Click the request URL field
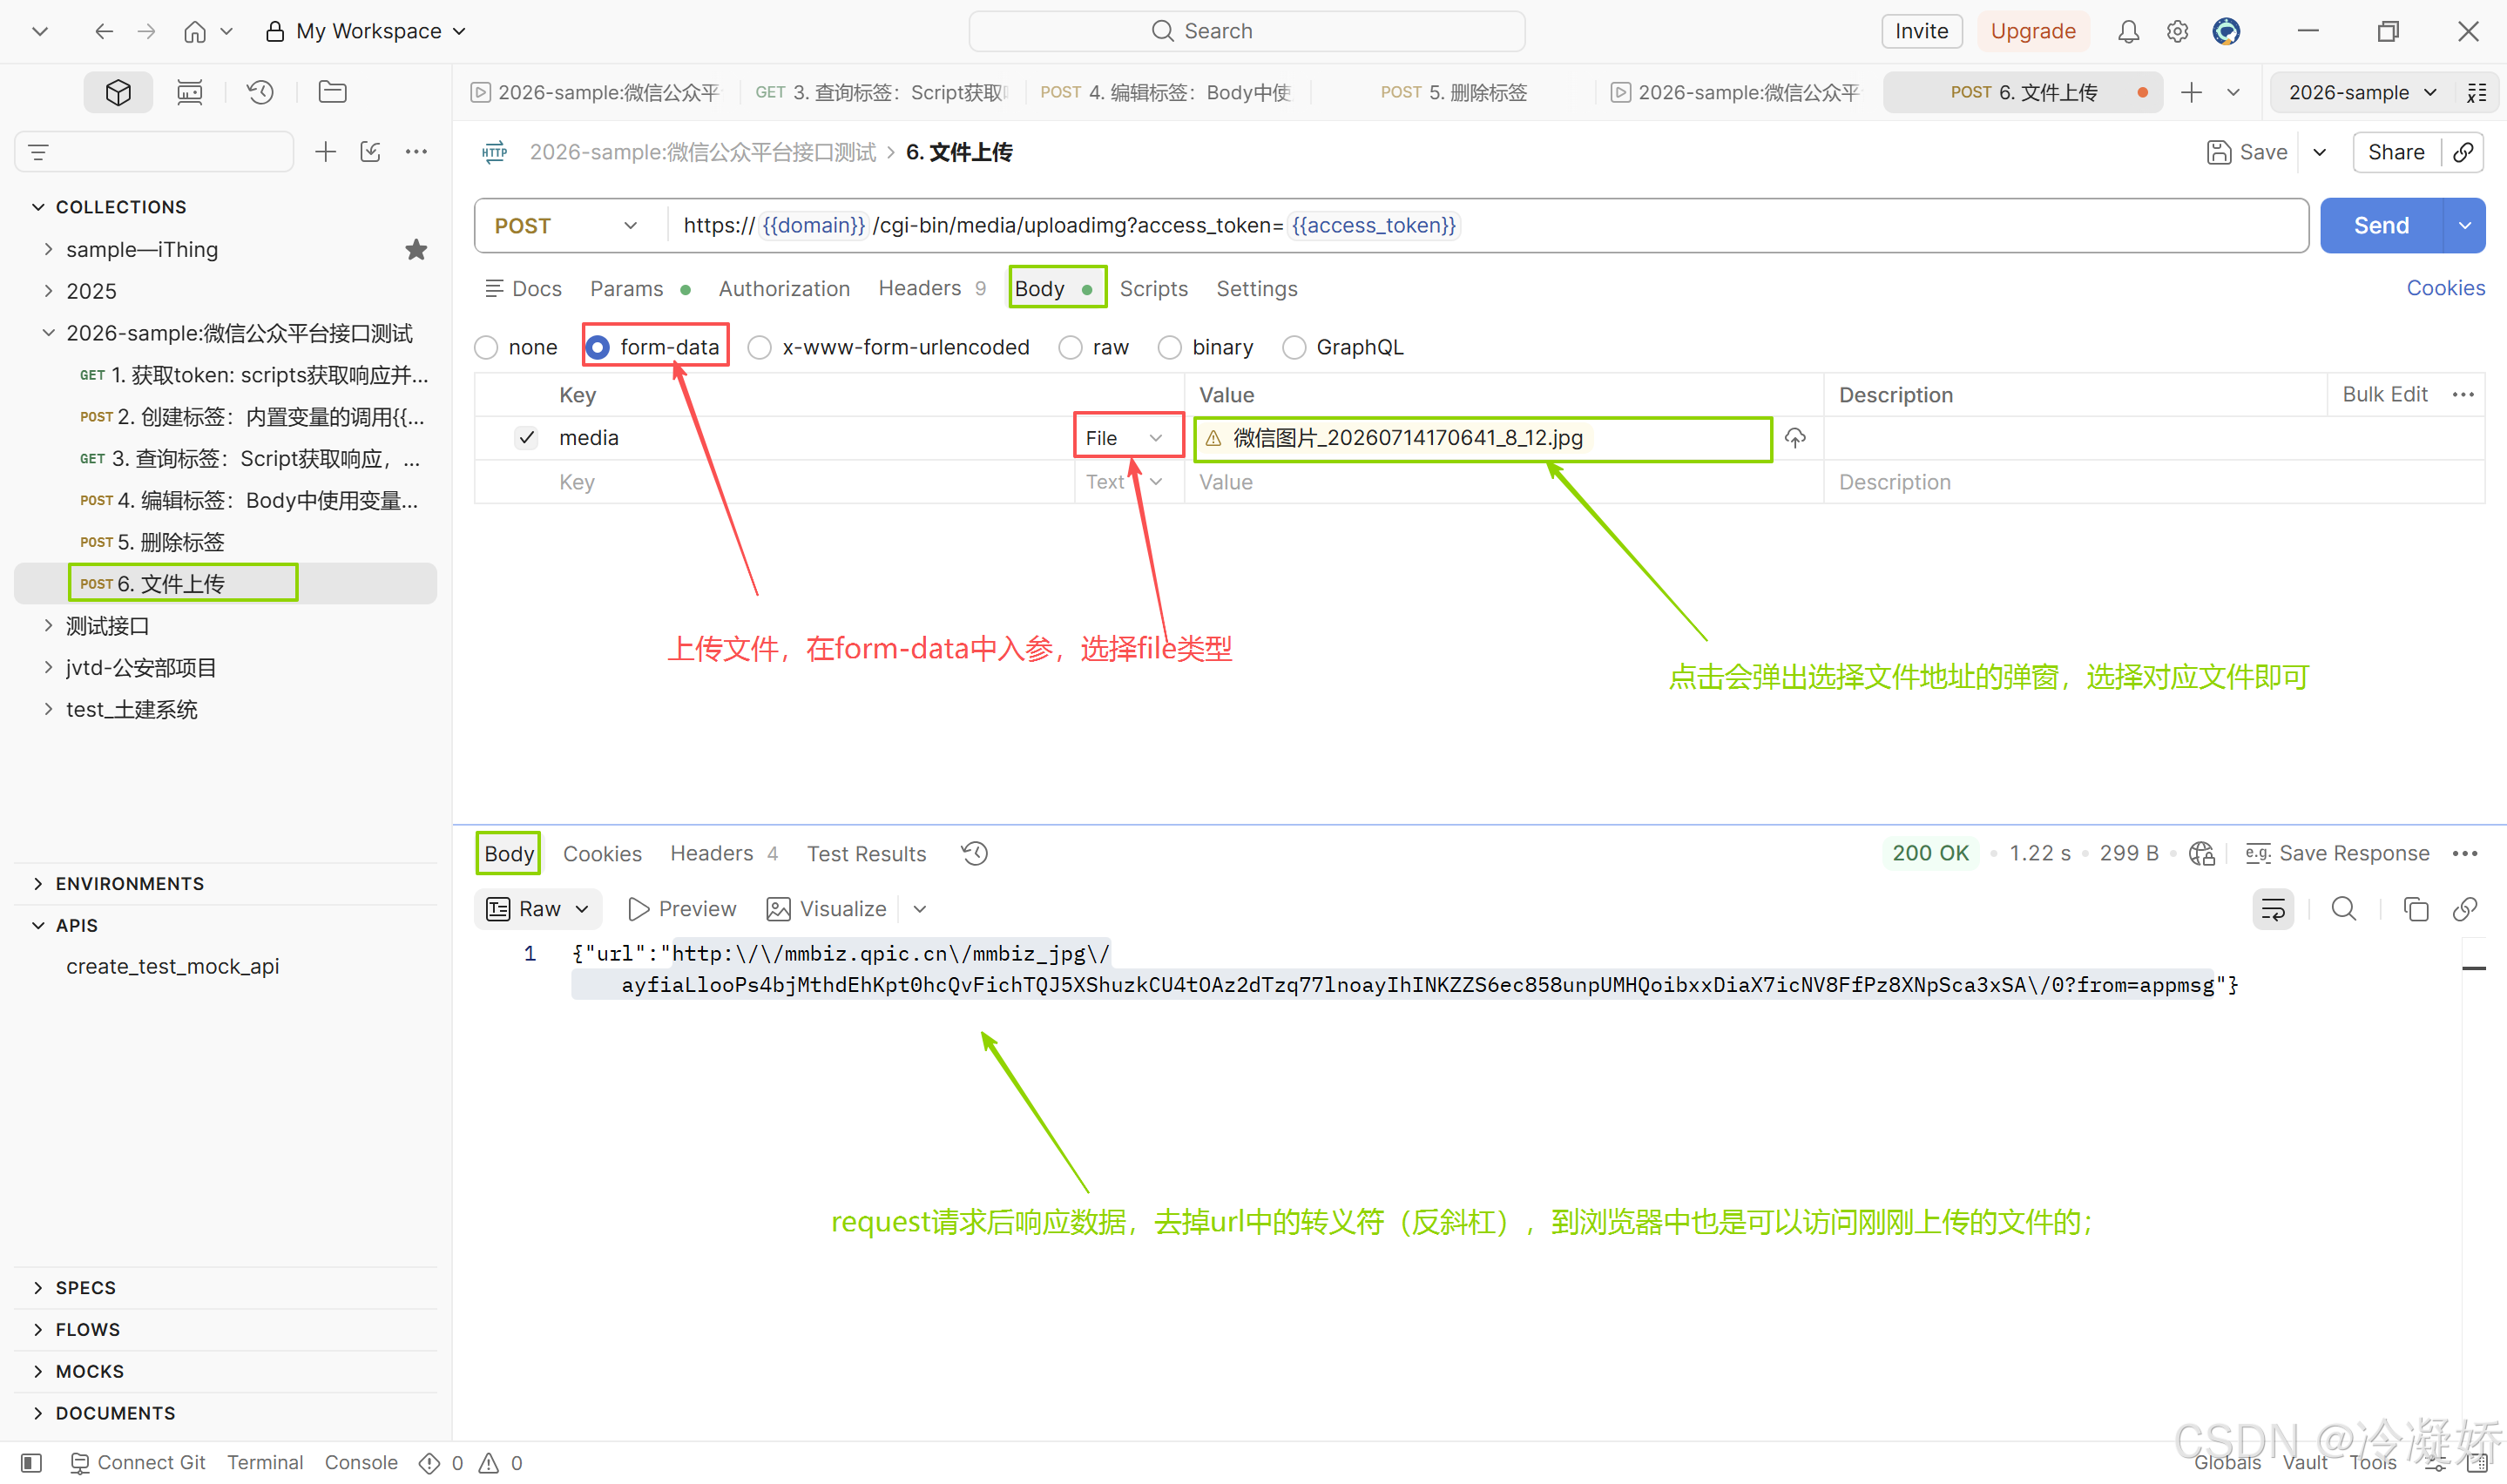Viewport: 2507px width, 1484px height. [1486, 226]
